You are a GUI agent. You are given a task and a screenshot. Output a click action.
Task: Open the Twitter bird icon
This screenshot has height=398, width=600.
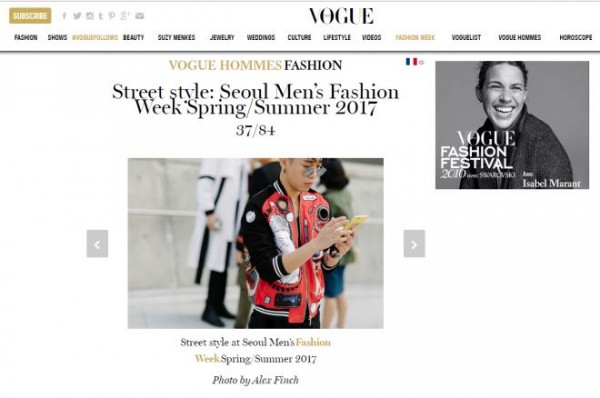pos(77,16)
